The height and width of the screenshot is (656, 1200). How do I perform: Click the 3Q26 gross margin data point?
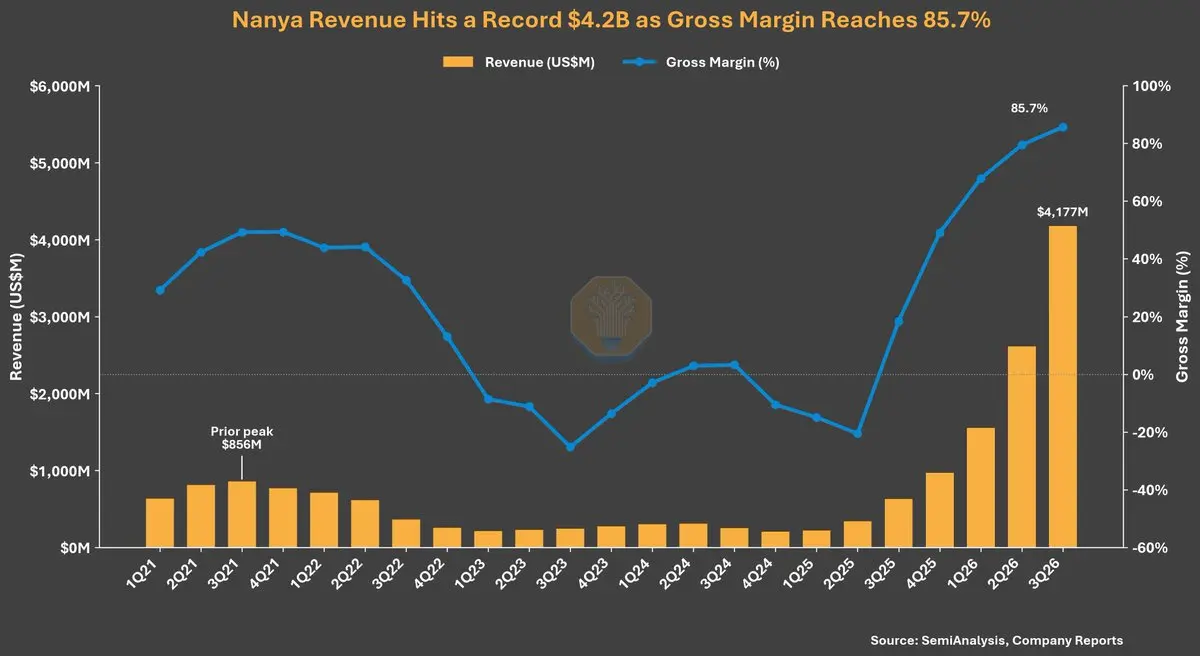1062,127
